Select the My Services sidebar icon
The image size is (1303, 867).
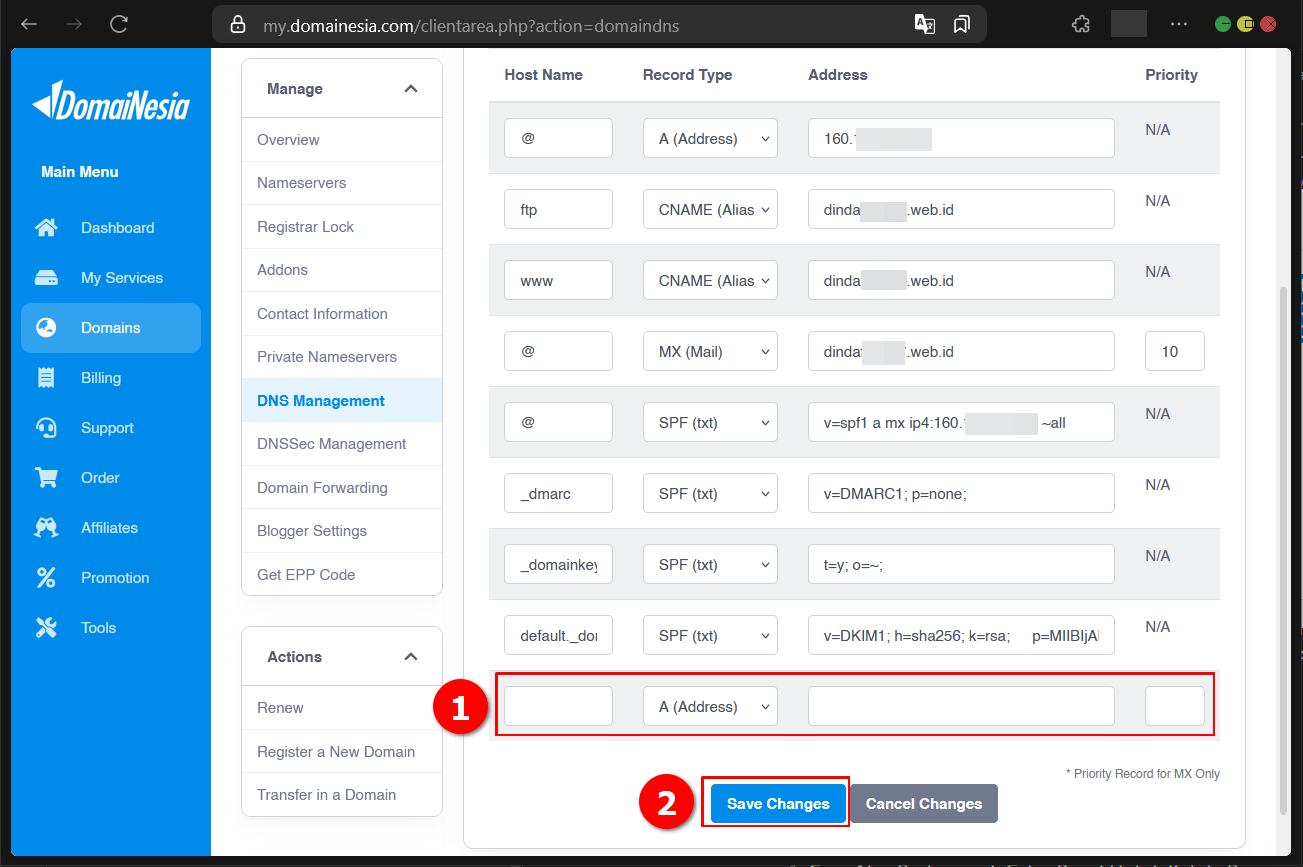pyautogui.click(x=46, y=277)
